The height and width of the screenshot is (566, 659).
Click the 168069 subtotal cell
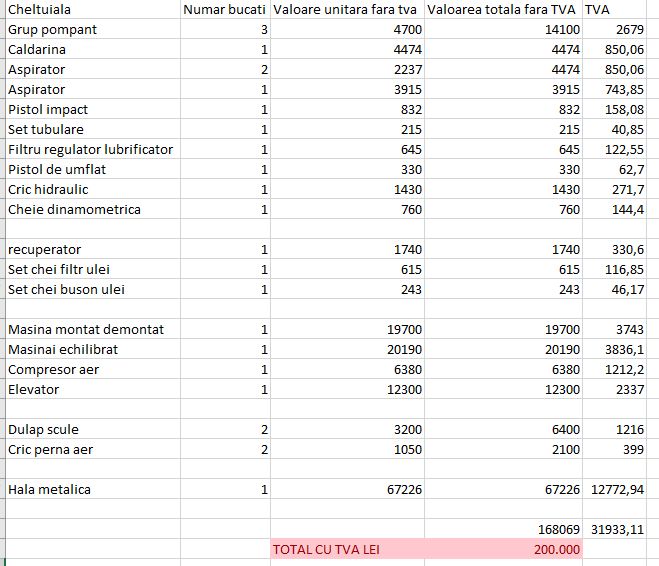503,529
